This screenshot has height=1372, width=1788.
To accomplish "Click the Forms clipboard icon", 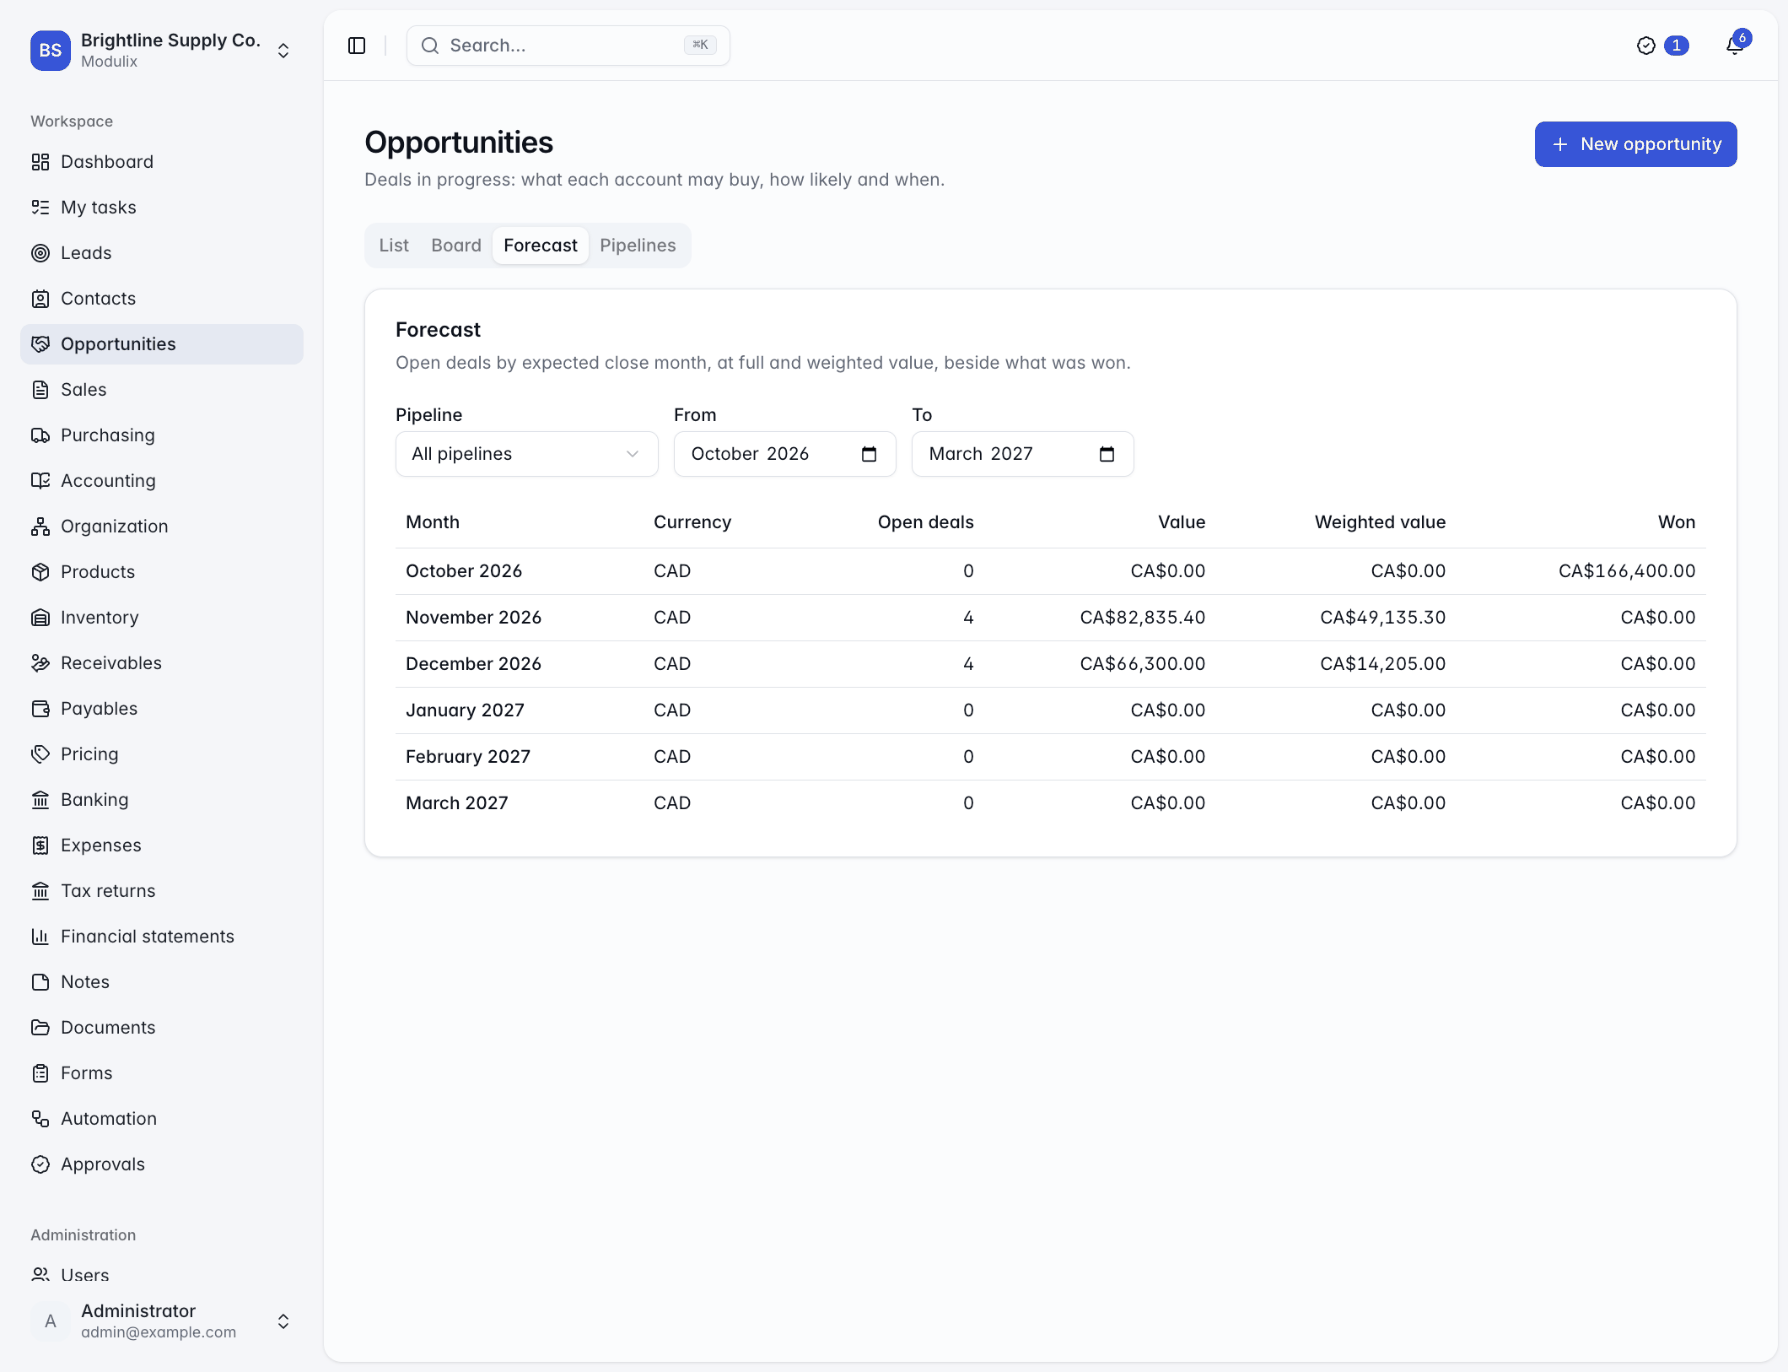I will click(40, 1073).
